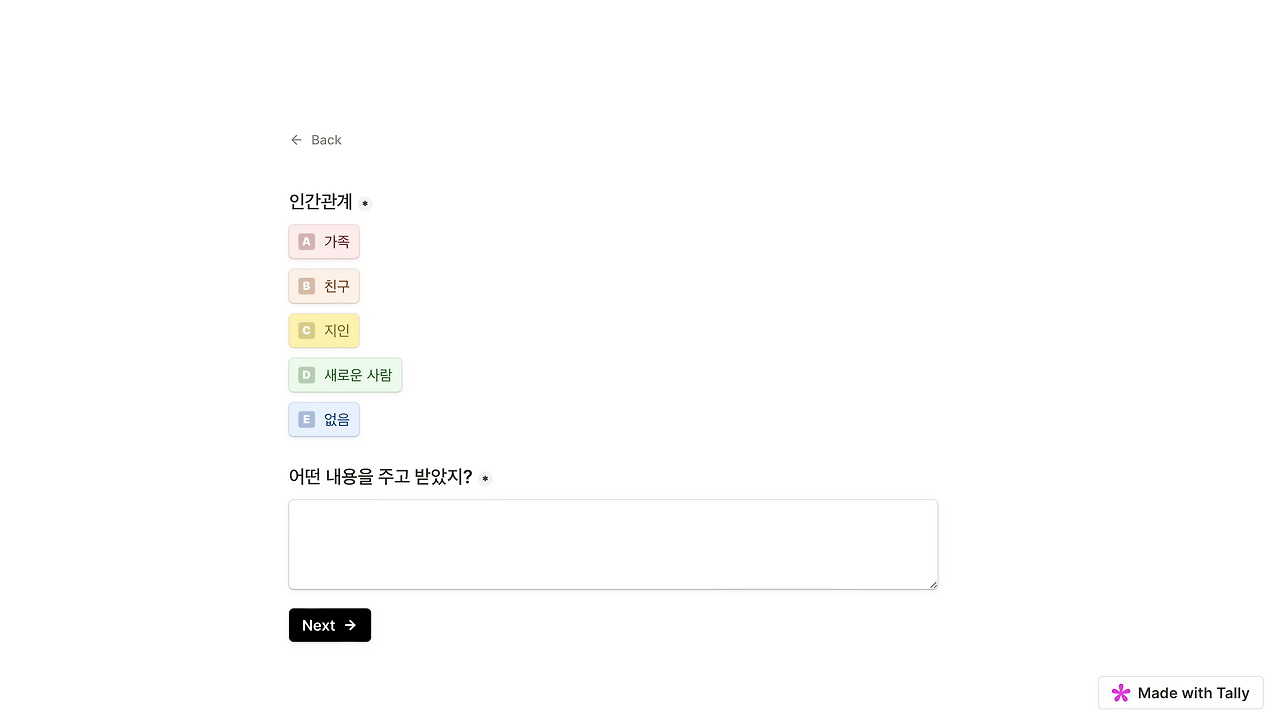The image size is (1280, 726).
Task: Click the pink Tally flower logo
Action: 1121,693
